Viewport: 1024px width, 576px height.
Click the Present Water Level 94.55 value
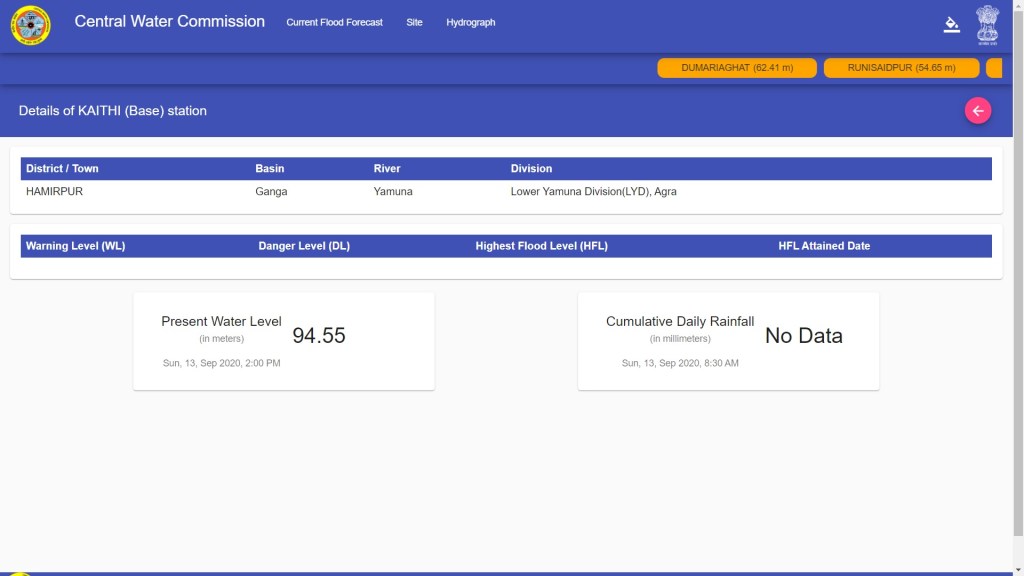pos(318,336)
